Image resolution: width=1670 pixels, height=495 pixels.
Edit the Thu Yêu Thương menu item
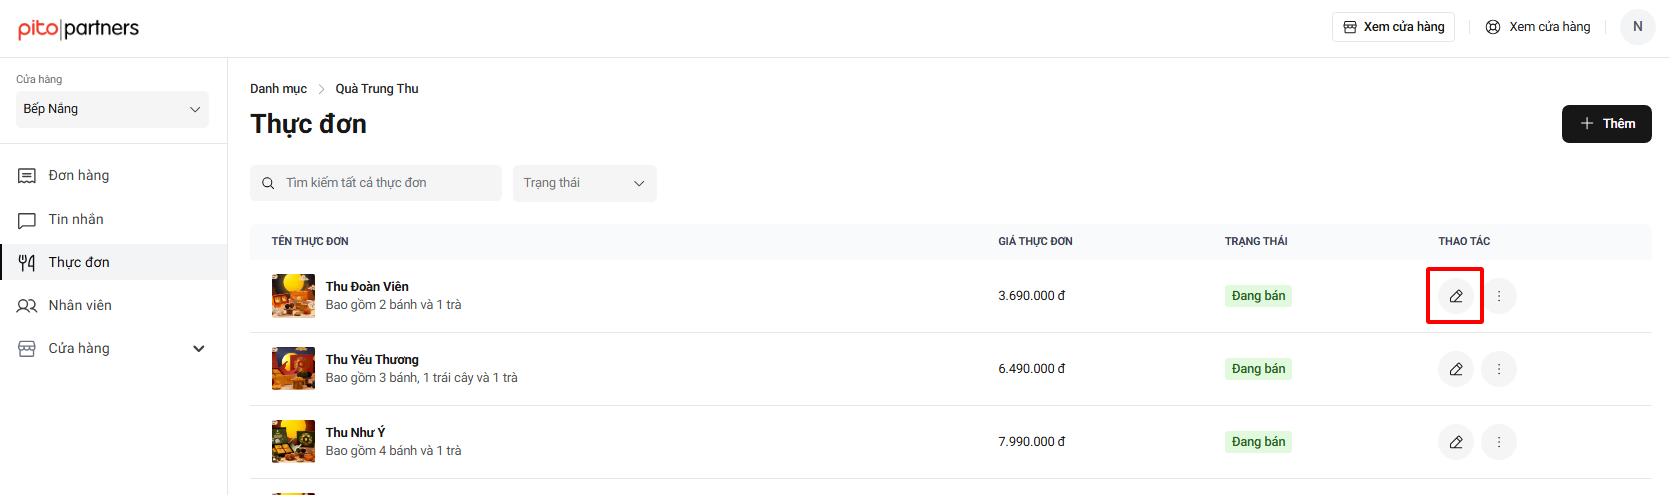point(1456,369)
